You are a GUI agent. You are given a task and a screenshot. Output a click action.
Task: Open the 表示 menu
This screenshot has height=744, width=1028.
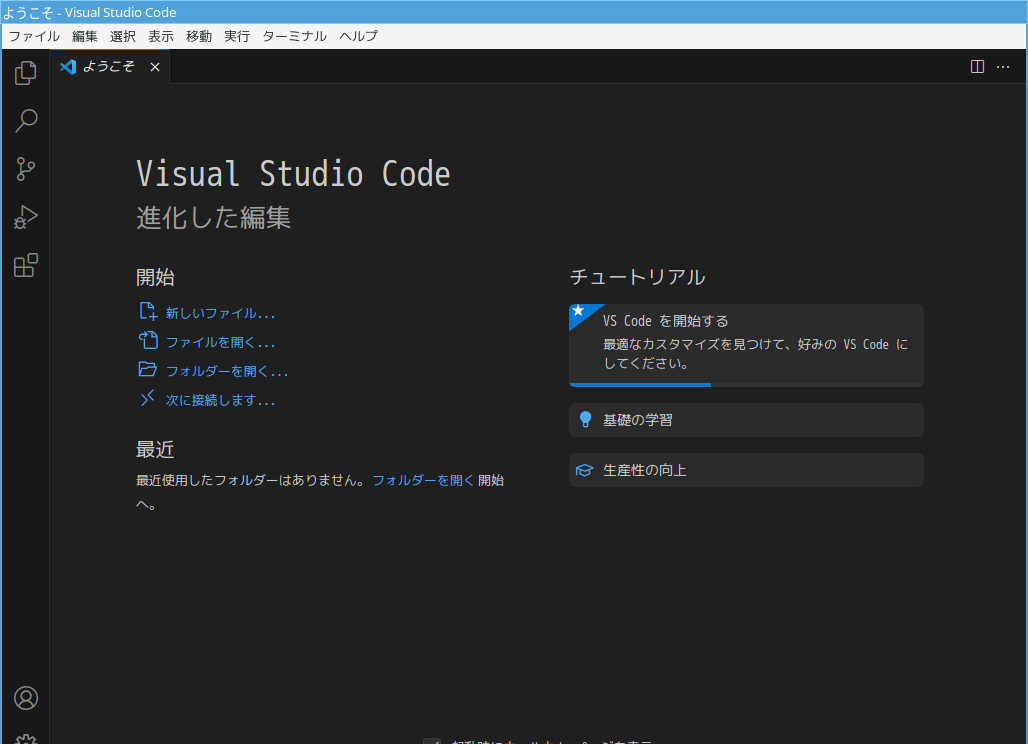(161, 36)
